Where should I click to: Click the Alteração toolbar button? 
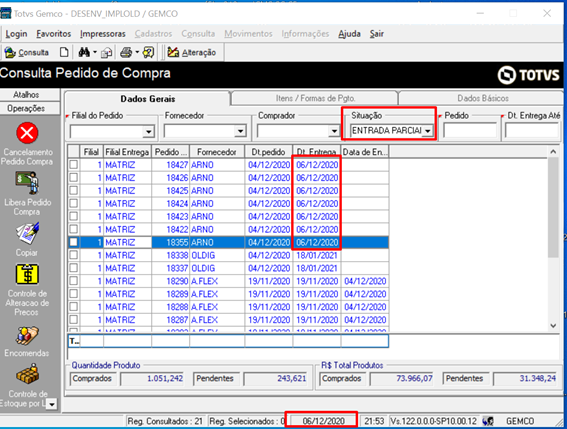[192, 52]
